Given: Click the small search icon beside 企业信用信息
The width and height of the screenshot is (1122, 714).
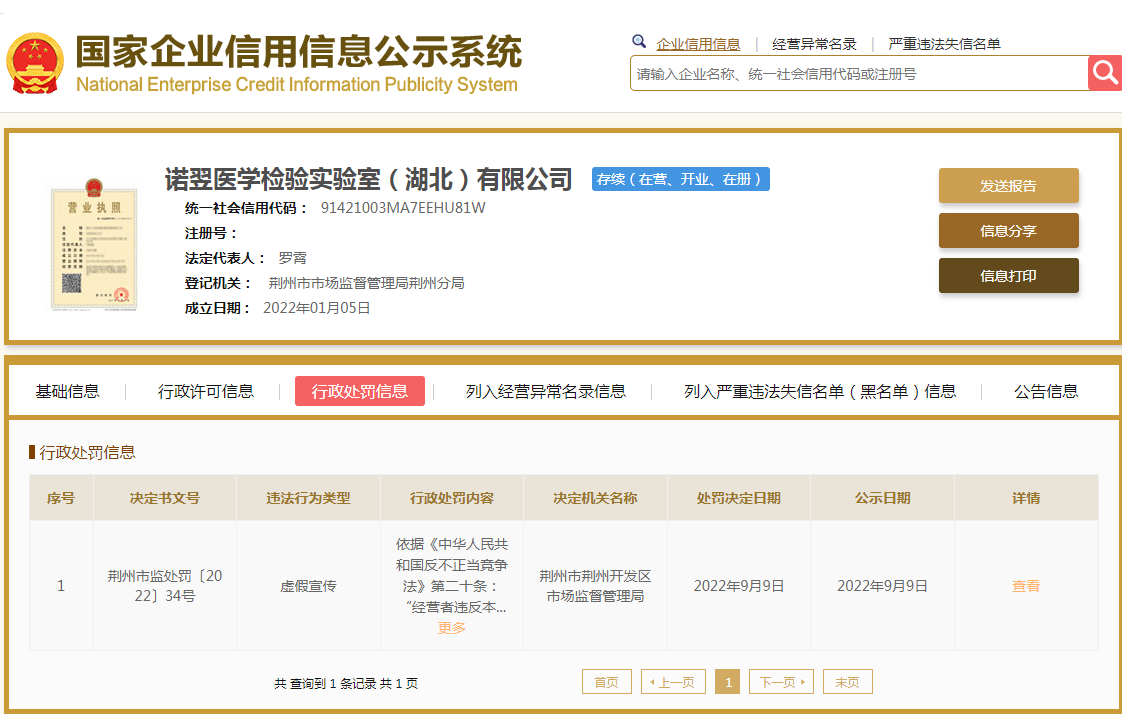Looking at the screenshot, I should [639, 42].
